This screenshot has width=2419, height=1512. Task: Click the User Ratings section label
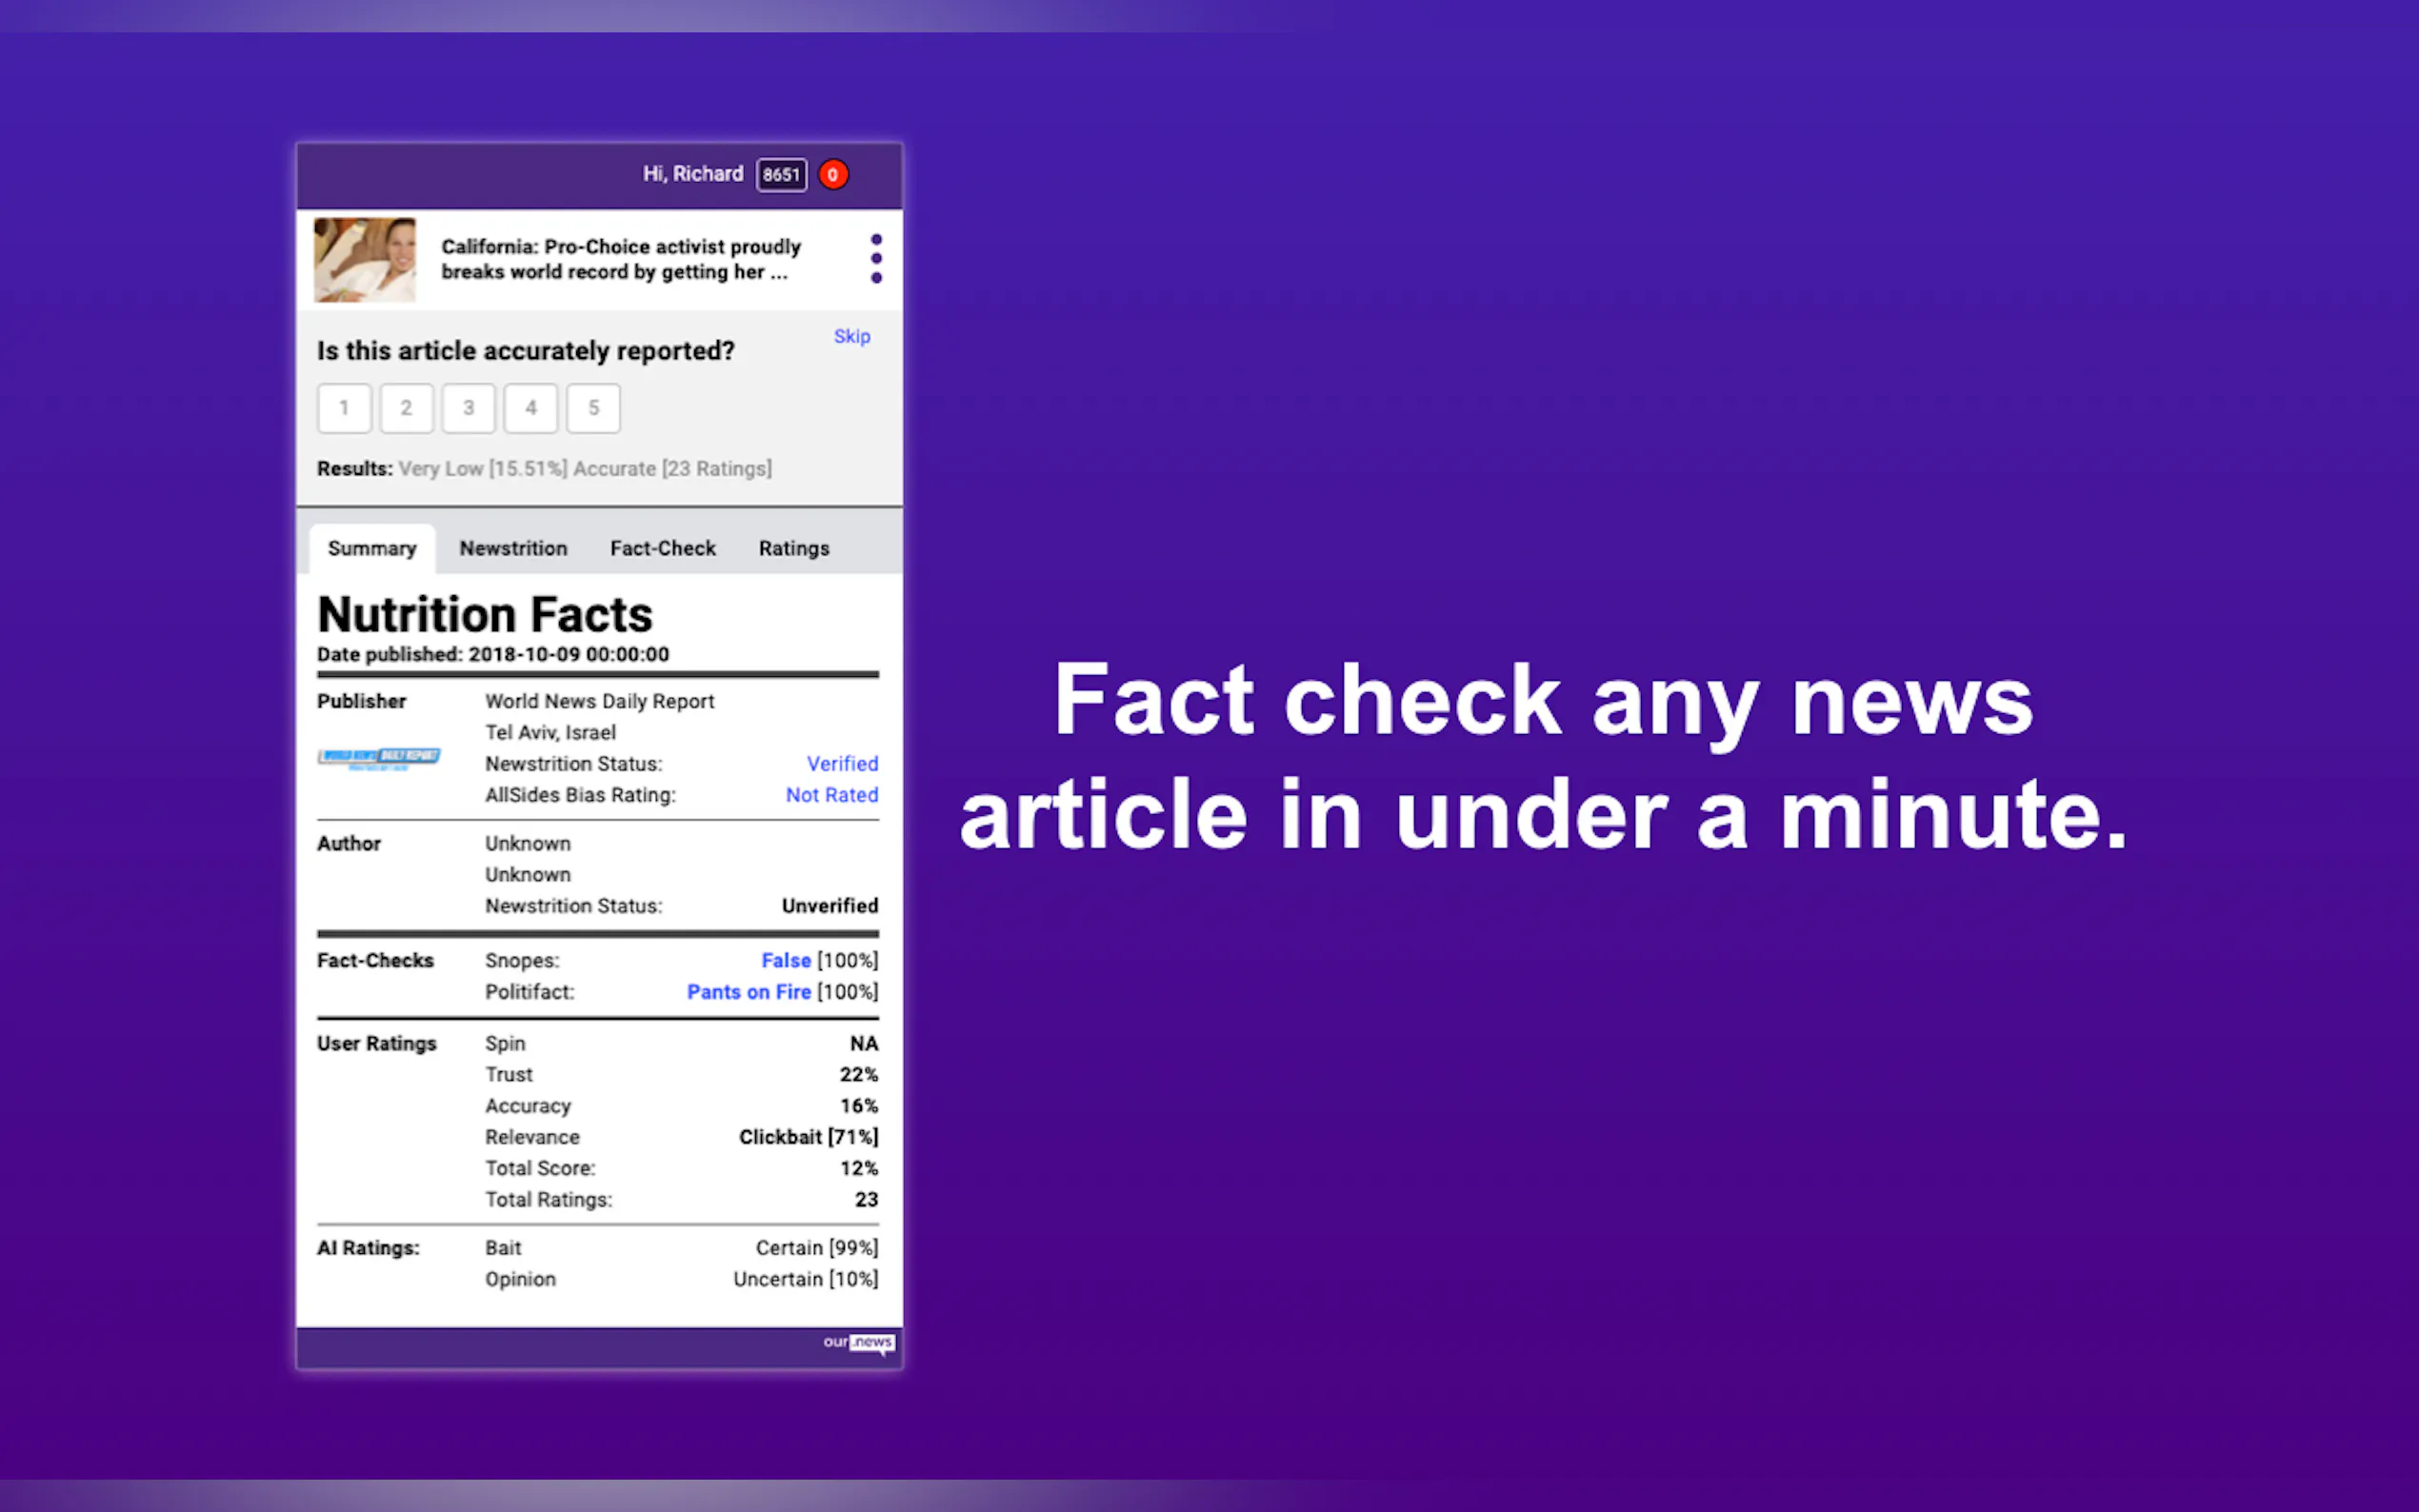pos(377,1044)
